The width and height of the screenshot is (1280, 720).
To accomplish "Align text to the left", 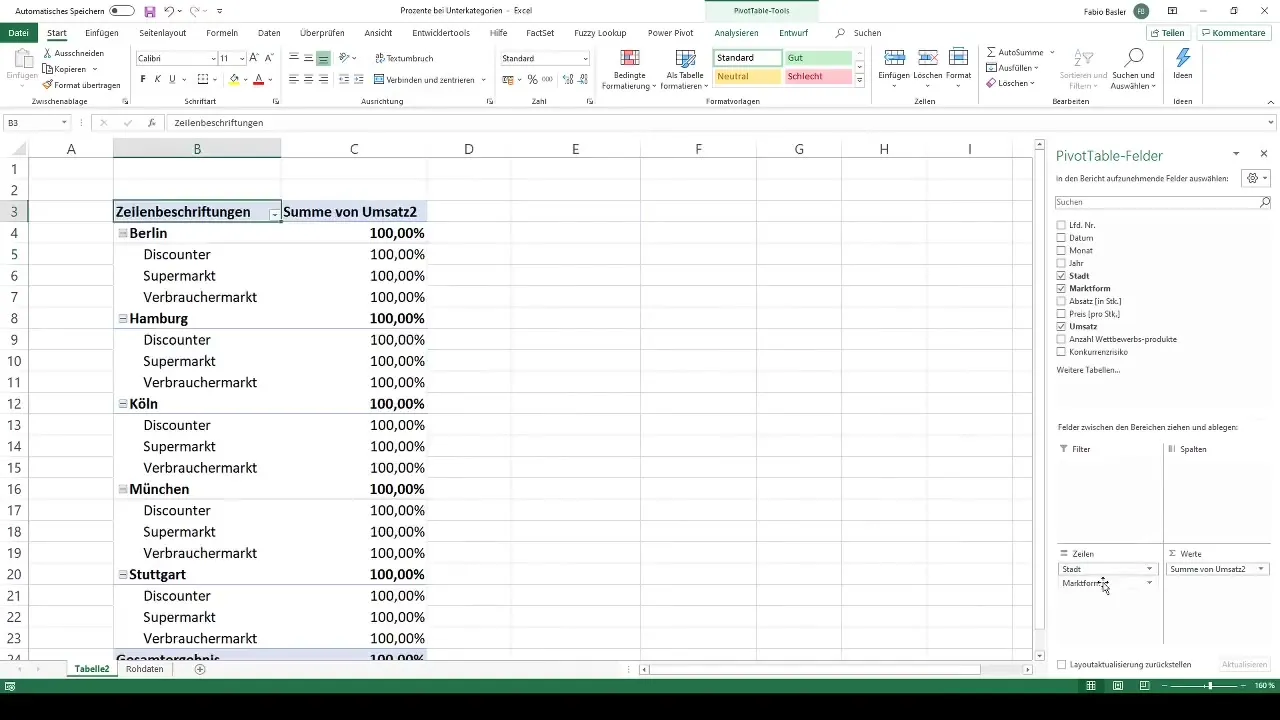I will coord(295,79).
